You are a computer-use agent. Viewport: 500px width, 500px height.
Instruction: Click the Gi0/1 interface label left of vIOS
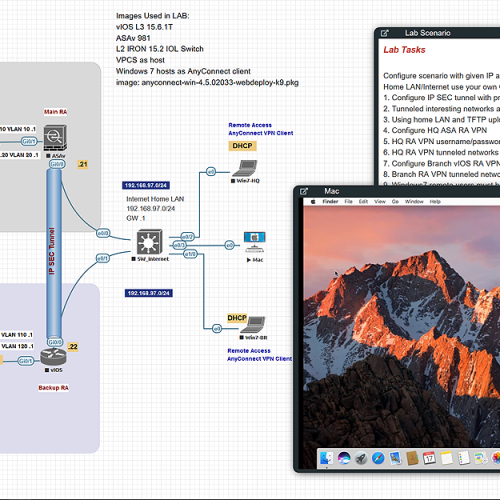click(26, 361)
